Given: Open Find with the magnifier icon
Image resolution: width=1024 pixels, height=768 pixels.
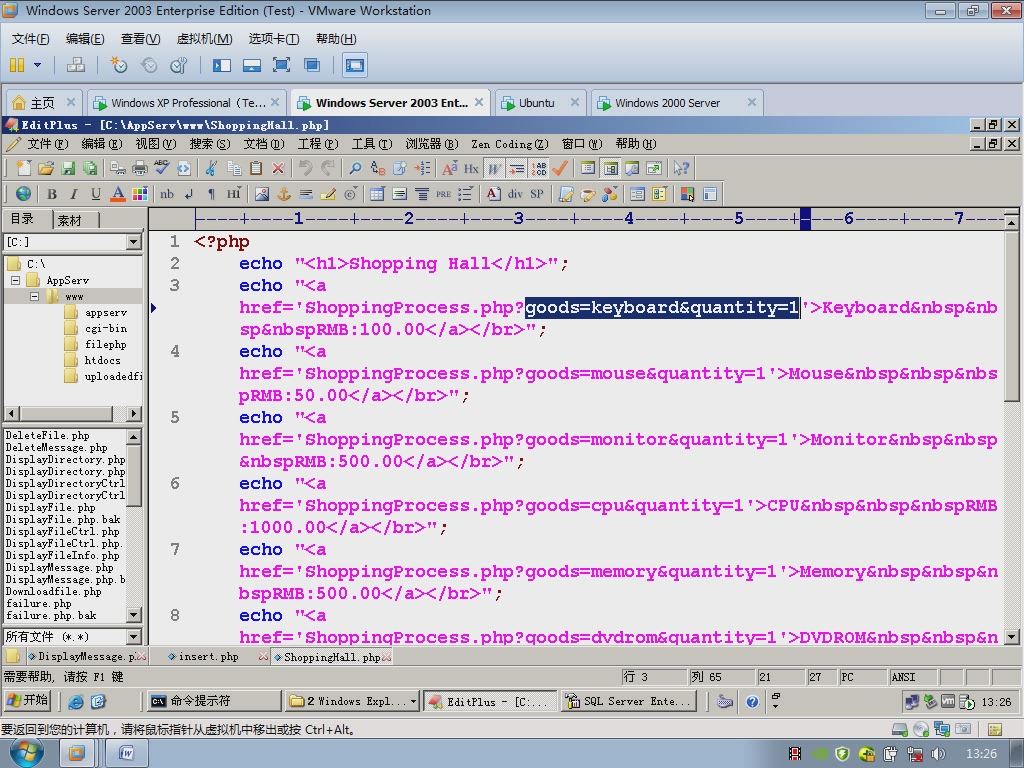Looking at the screenshot, I should 355,168.
